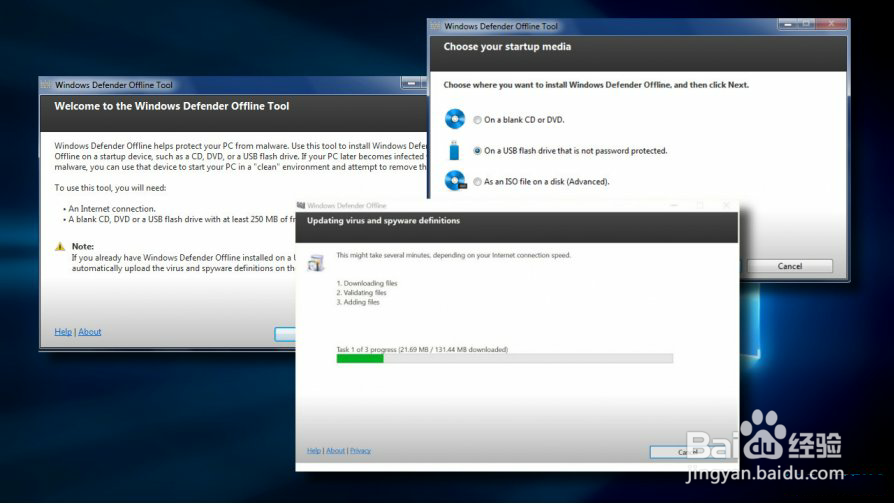Click the 'An Internet connection.' bullet text
The height and width of the screenshot is (504, 894).
click(x=112, y=209)
